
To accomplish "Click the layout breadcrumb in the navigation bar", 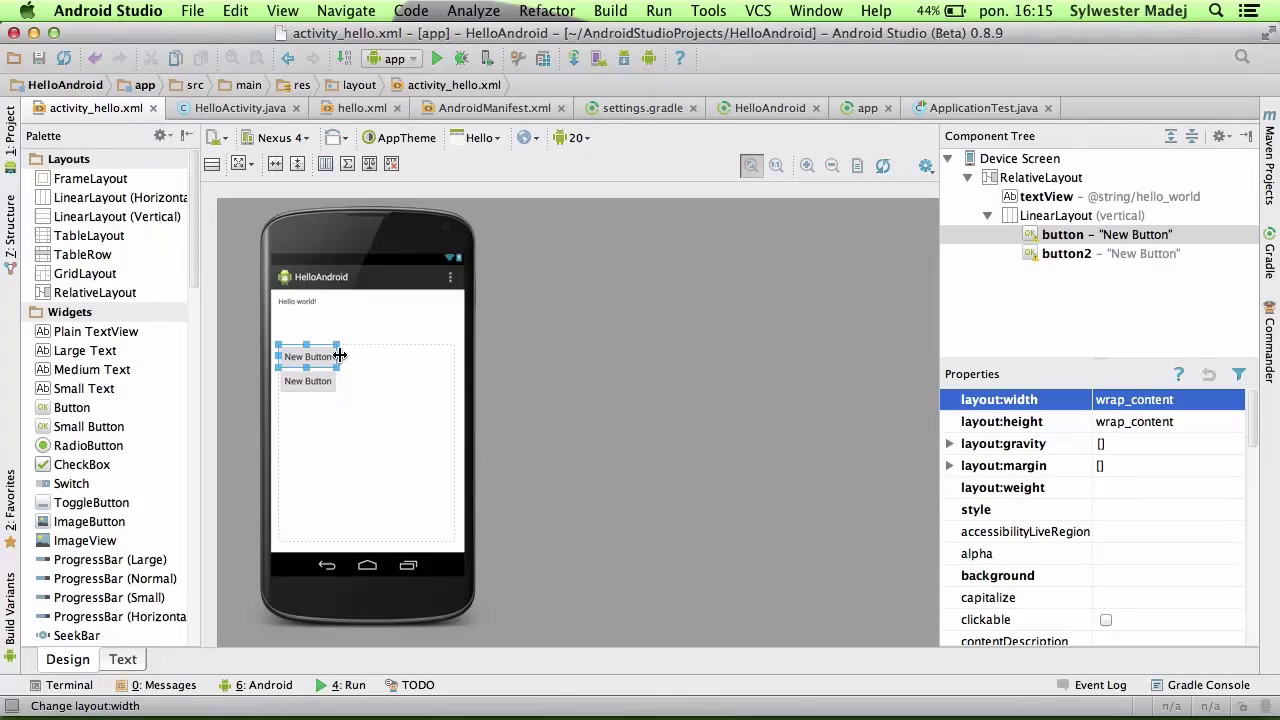I will click(x=351, y=85).
